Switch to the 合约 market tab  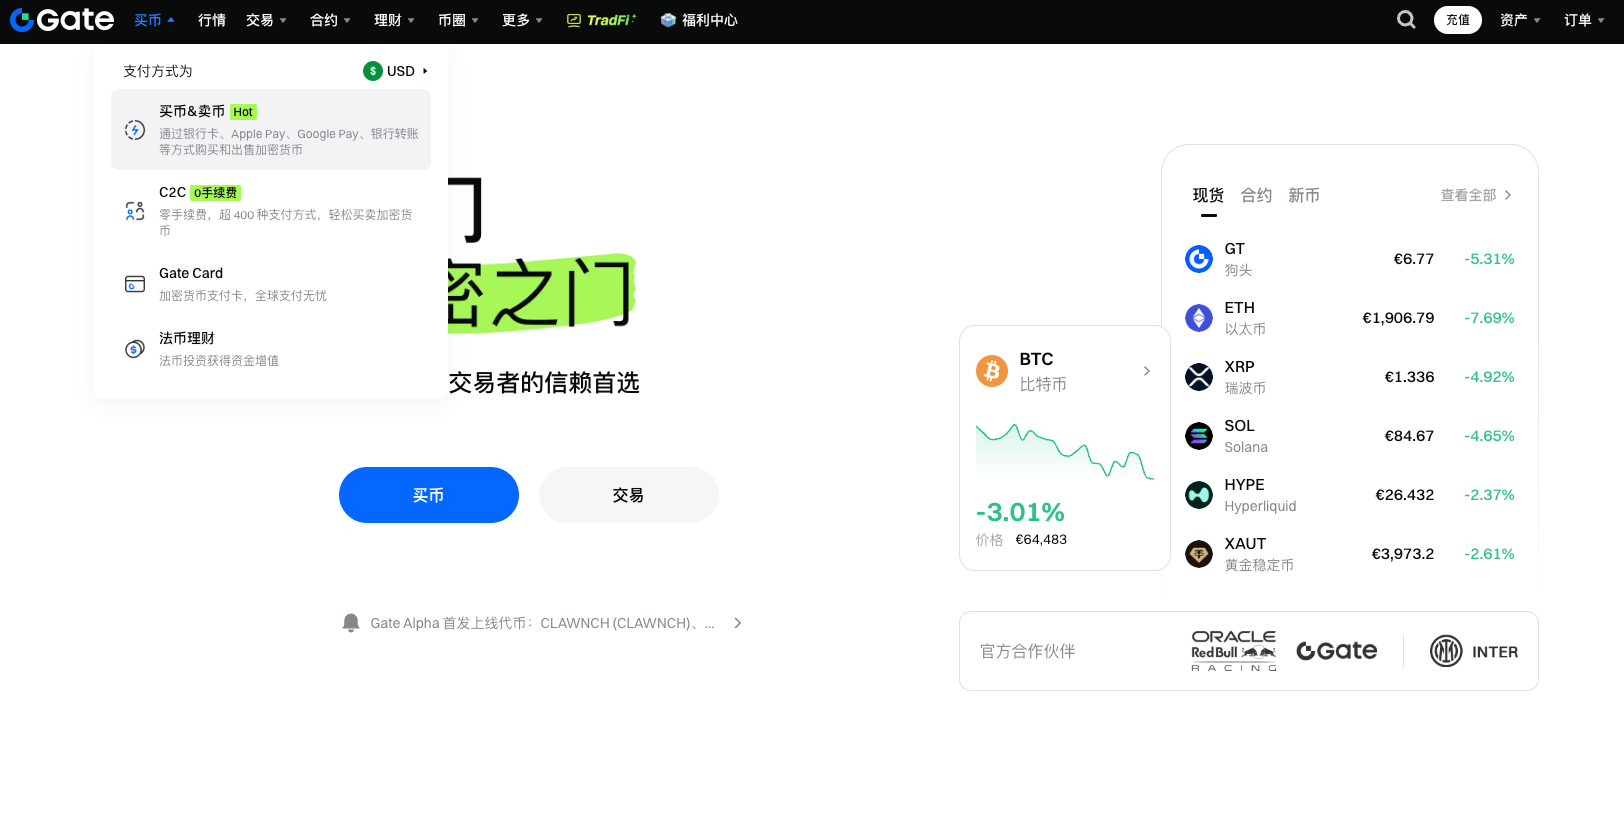(x=1256, y=195)
